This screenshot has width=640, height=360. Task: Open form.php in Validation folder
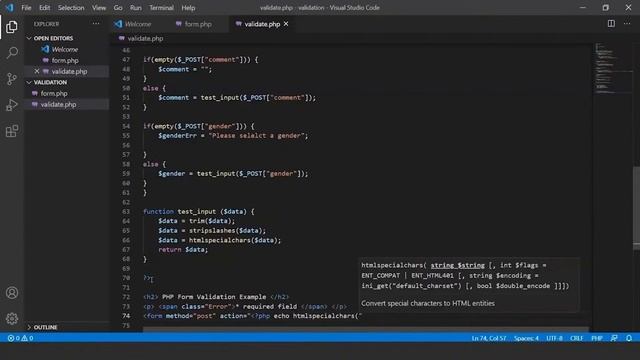coord(54,93)
